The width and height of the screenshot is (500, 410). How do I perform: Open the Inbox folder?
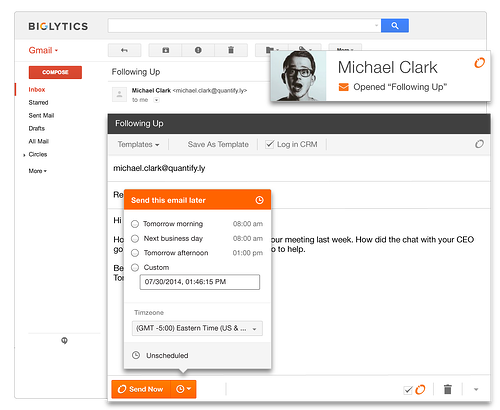(37, 90)
